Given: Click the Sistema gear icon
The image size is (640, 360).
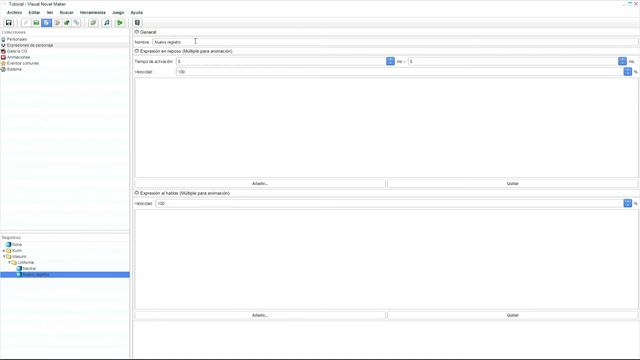Looking at the screenshot, I should point(3,69).
